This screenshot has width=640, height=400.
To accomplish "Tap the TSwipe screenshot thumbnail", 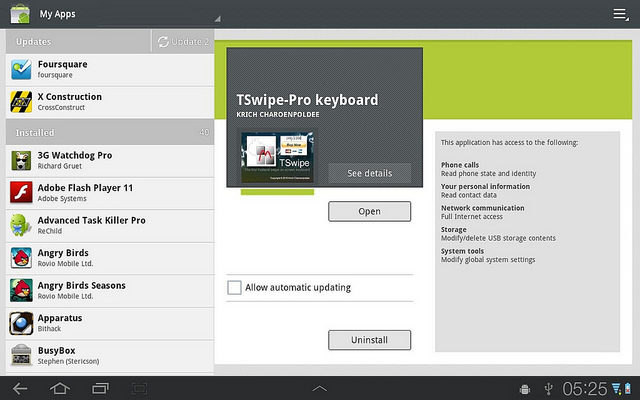I will (278, 157).
